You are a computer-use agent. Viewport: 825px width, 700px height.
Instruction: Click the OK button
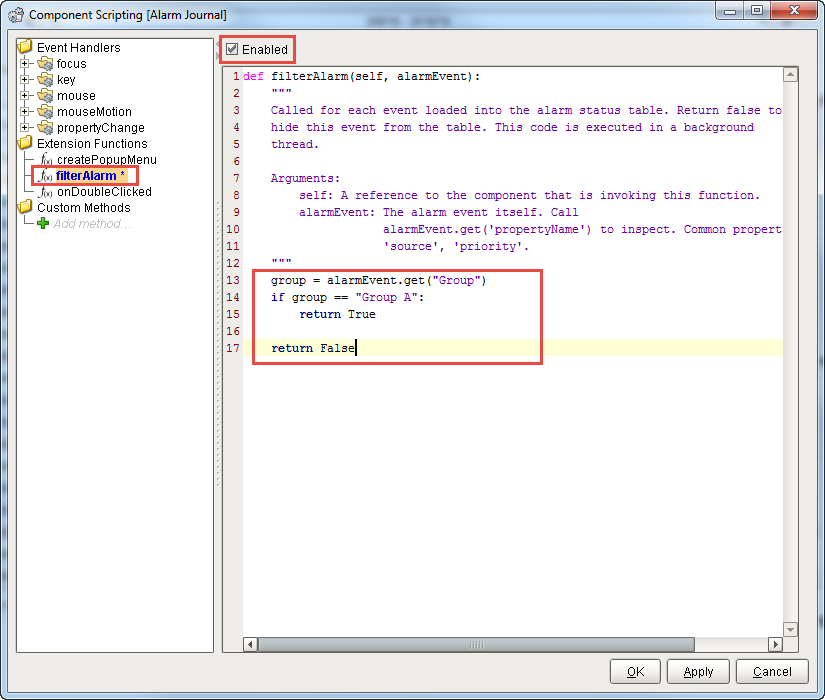coord(635,672)
